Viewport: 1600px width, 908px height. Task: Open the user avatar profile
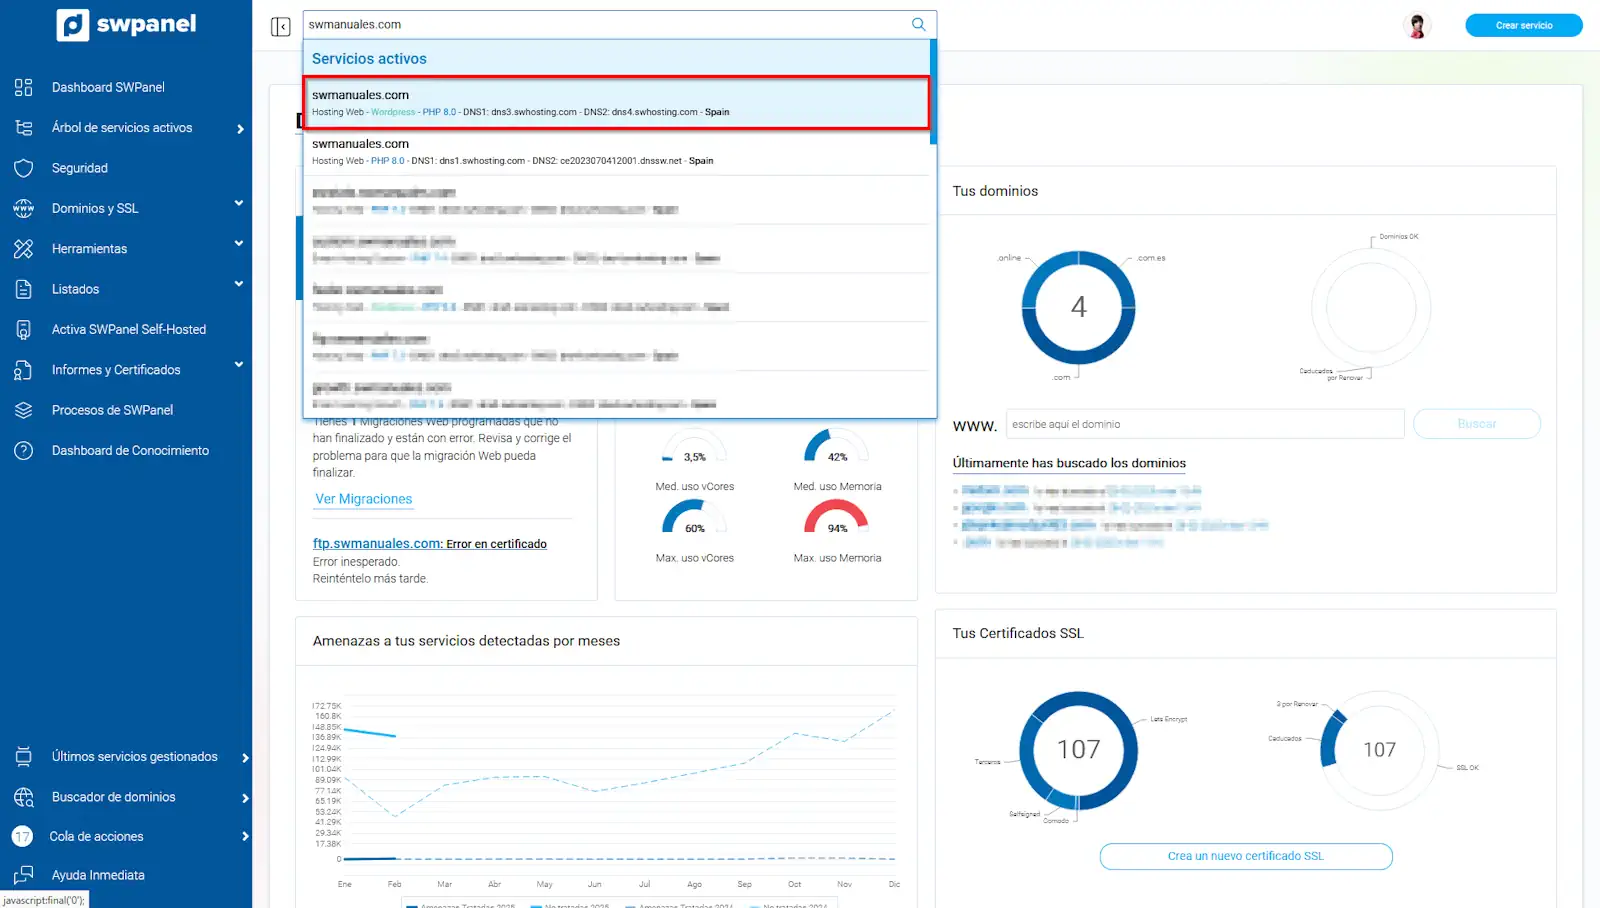[1416, 26]
